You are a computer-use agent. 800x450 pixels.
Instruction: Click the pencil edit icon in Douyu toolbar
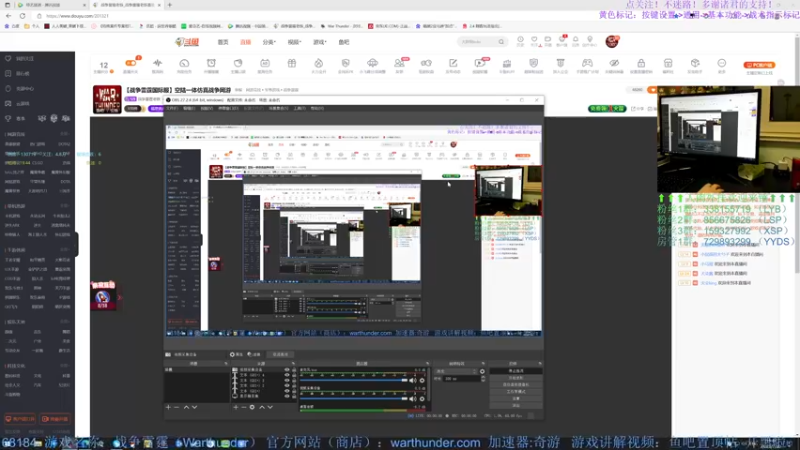(x=453, y=63)
